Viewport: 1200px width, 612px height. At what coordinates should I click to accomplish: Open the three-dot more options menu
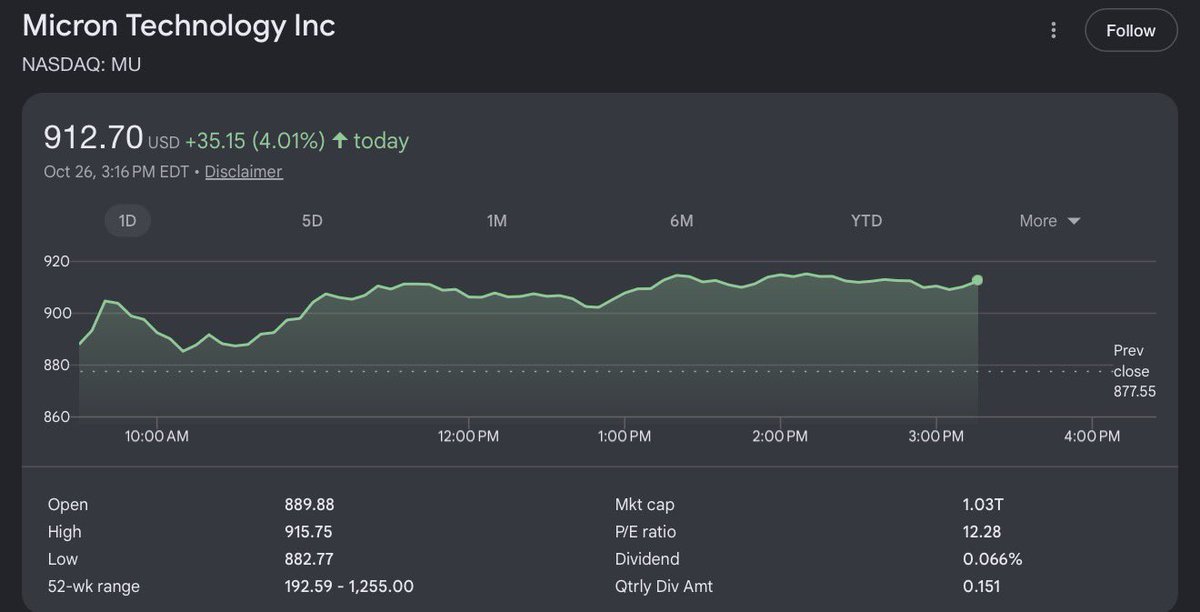click(x=1053, y=31)
